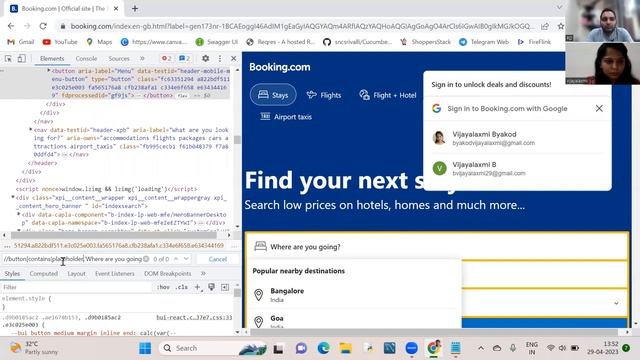
Task: Open the Event Listeners pane tab
Action: [x=115, y=273]
